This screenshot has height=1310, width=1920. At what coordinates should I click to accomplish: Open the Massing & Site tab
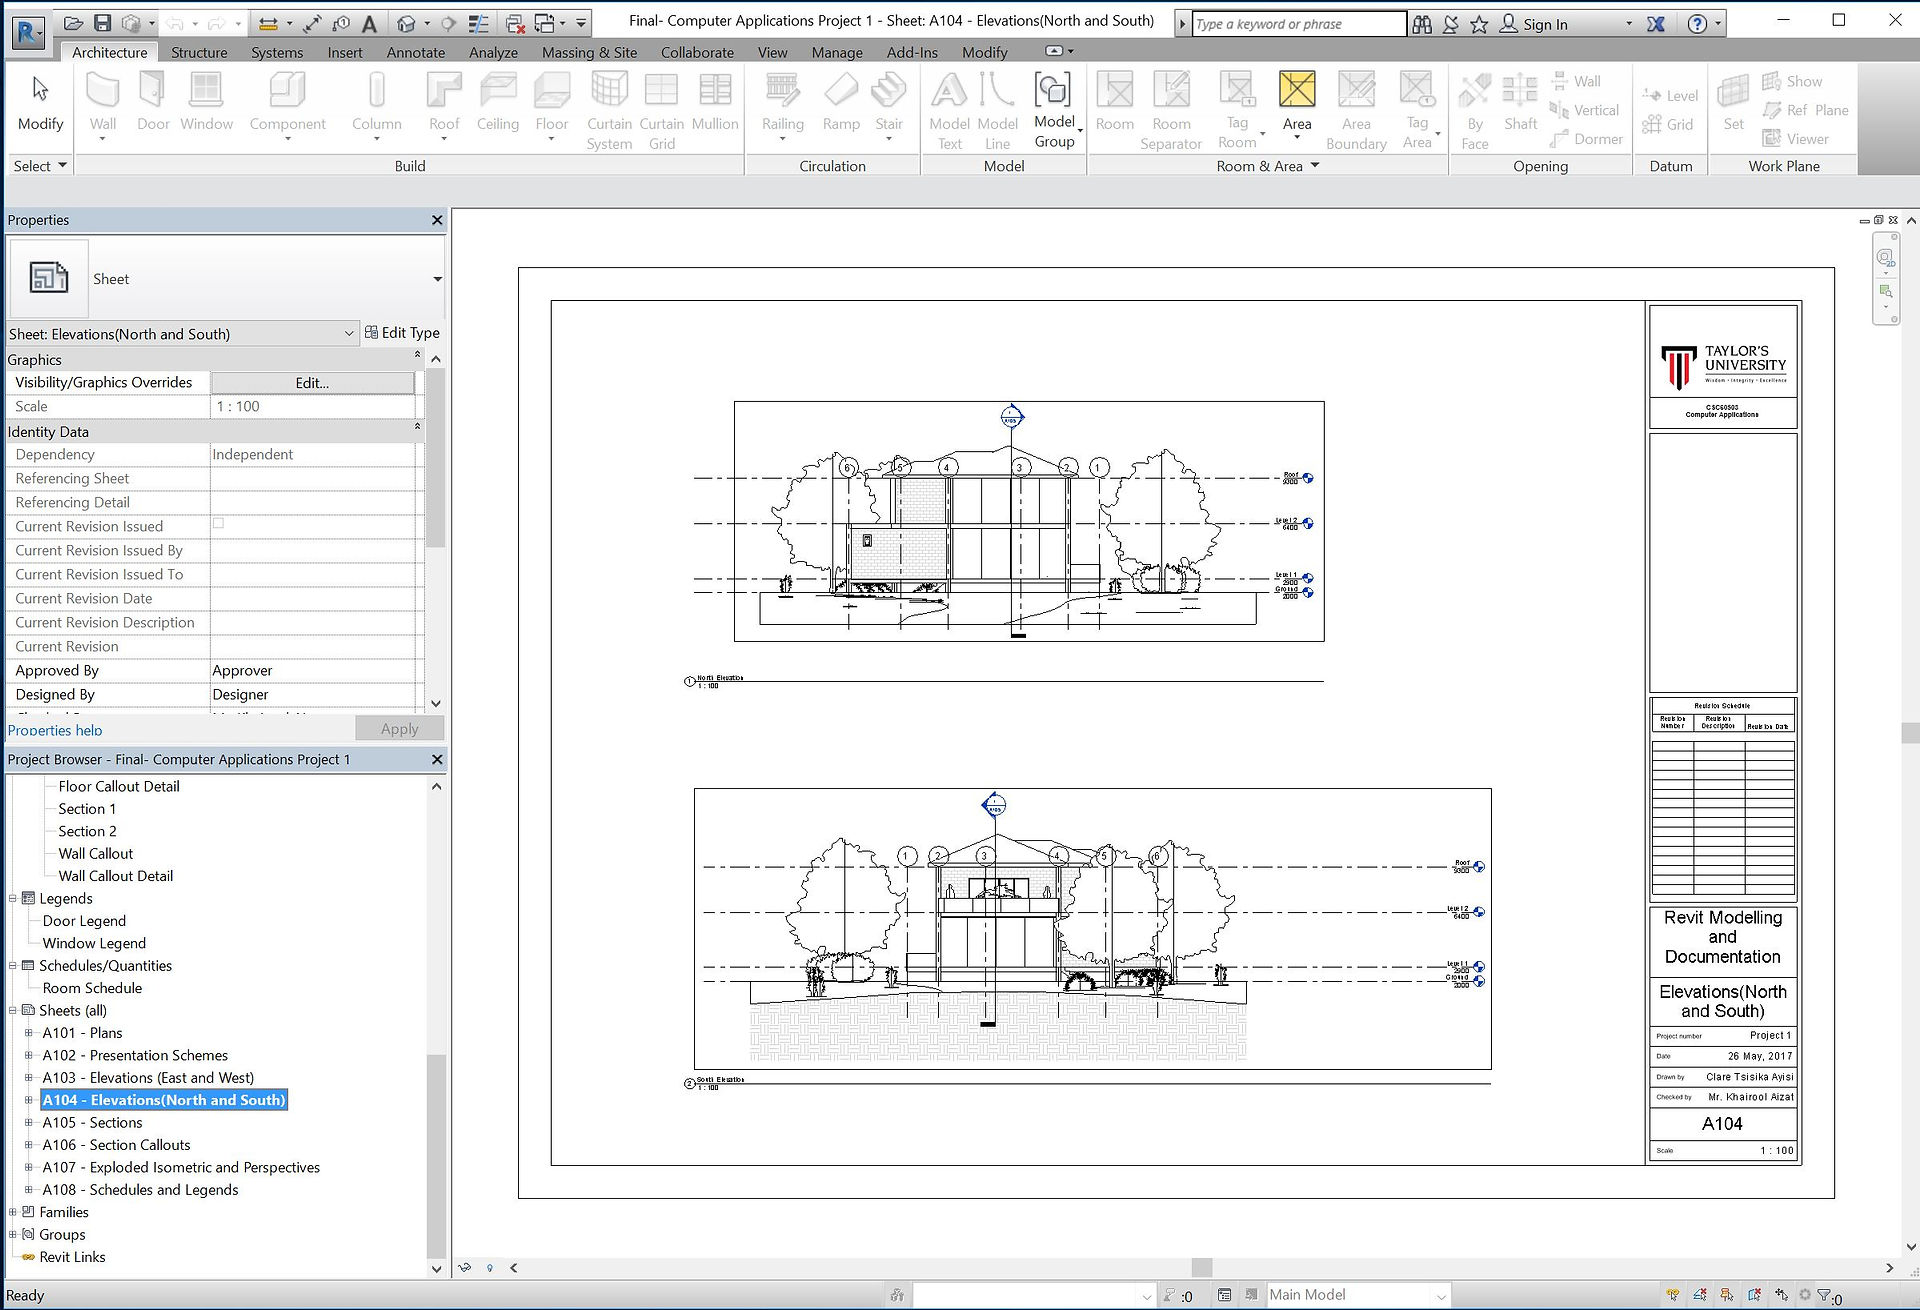click(x=589, y=52)
